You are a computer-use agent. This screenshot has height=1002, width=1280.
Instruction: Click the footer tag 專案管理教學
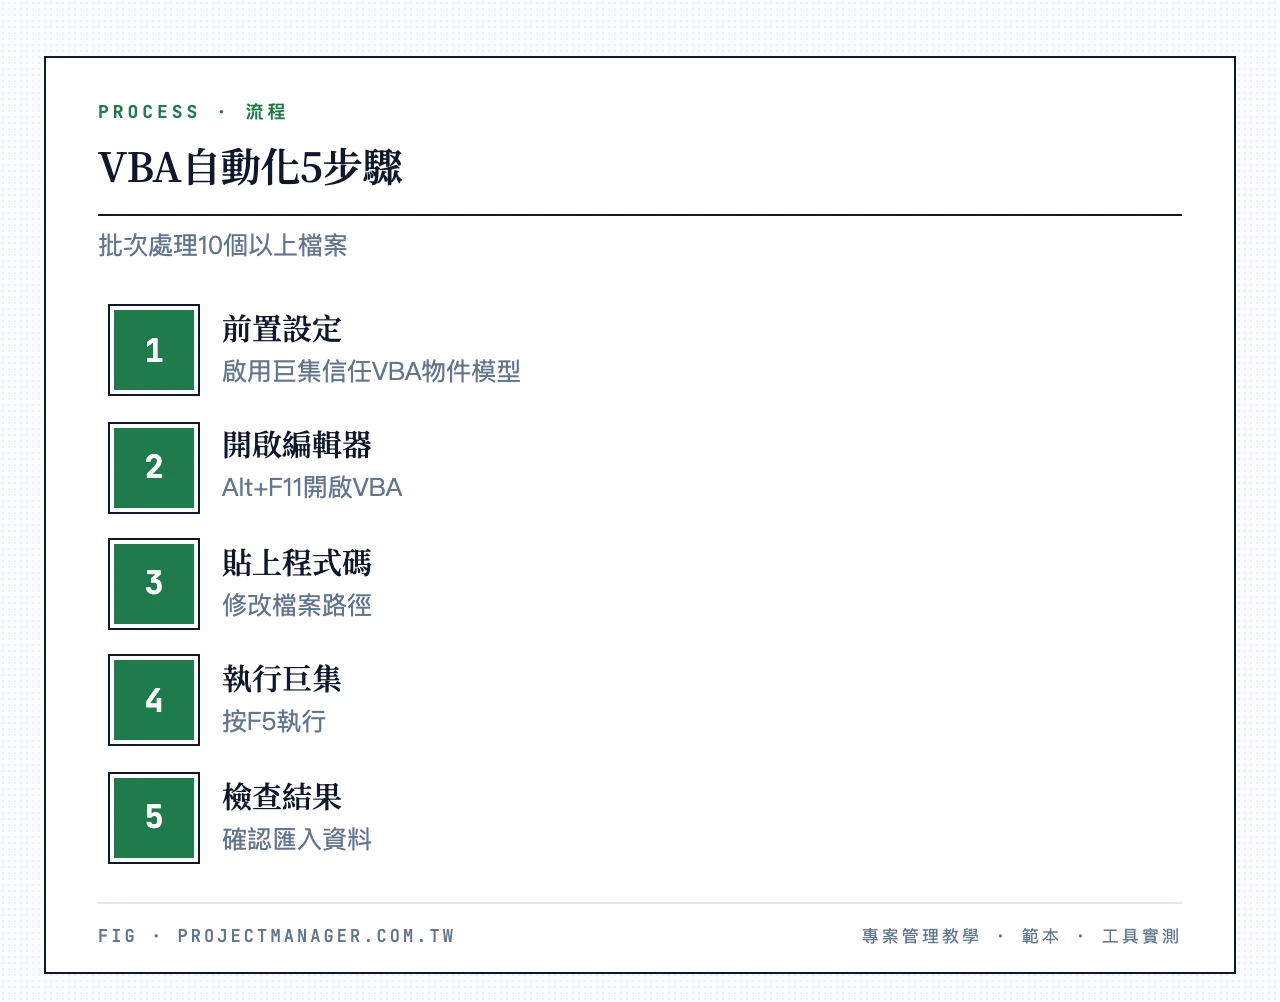pos(921,936)
